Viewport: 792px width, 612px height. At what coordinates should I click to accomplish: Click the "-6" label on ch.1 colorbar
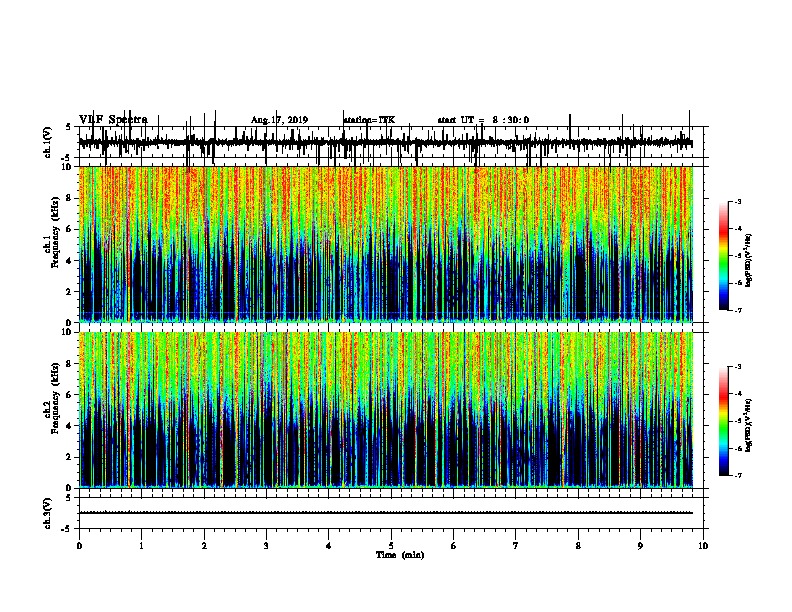(737, 283)
